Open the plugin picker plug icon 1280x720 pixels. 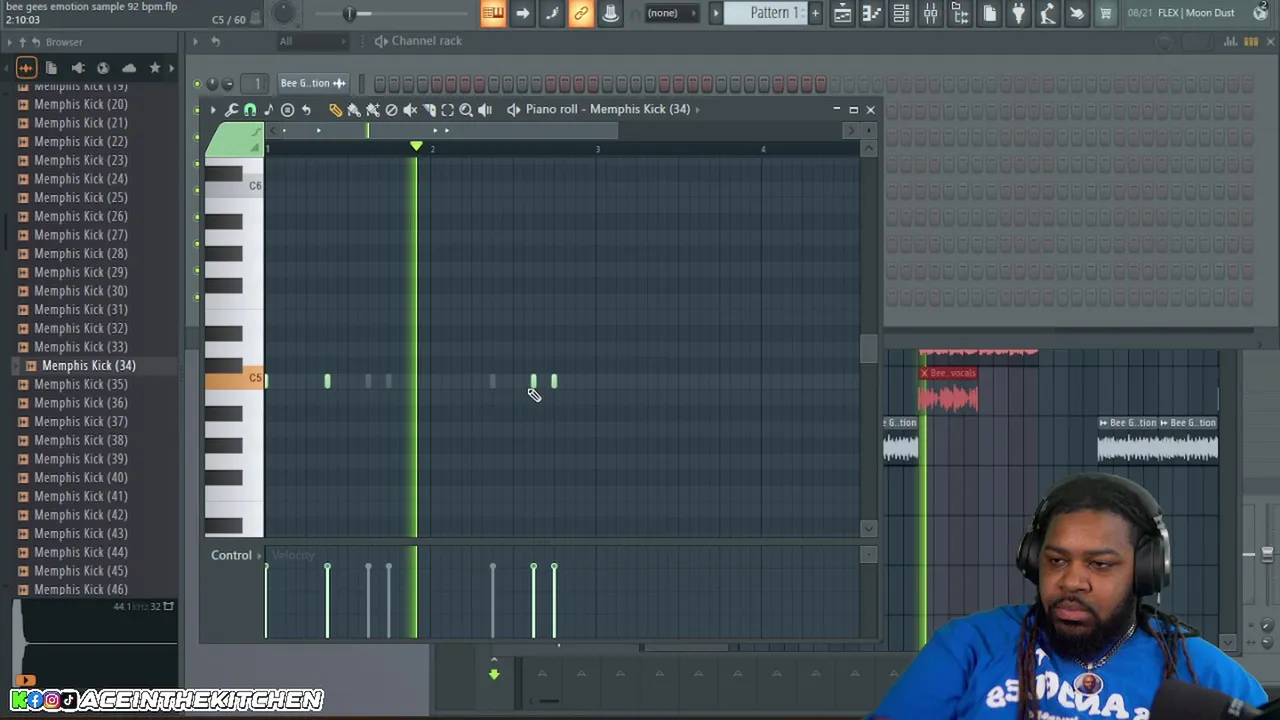pos(1018,13)
